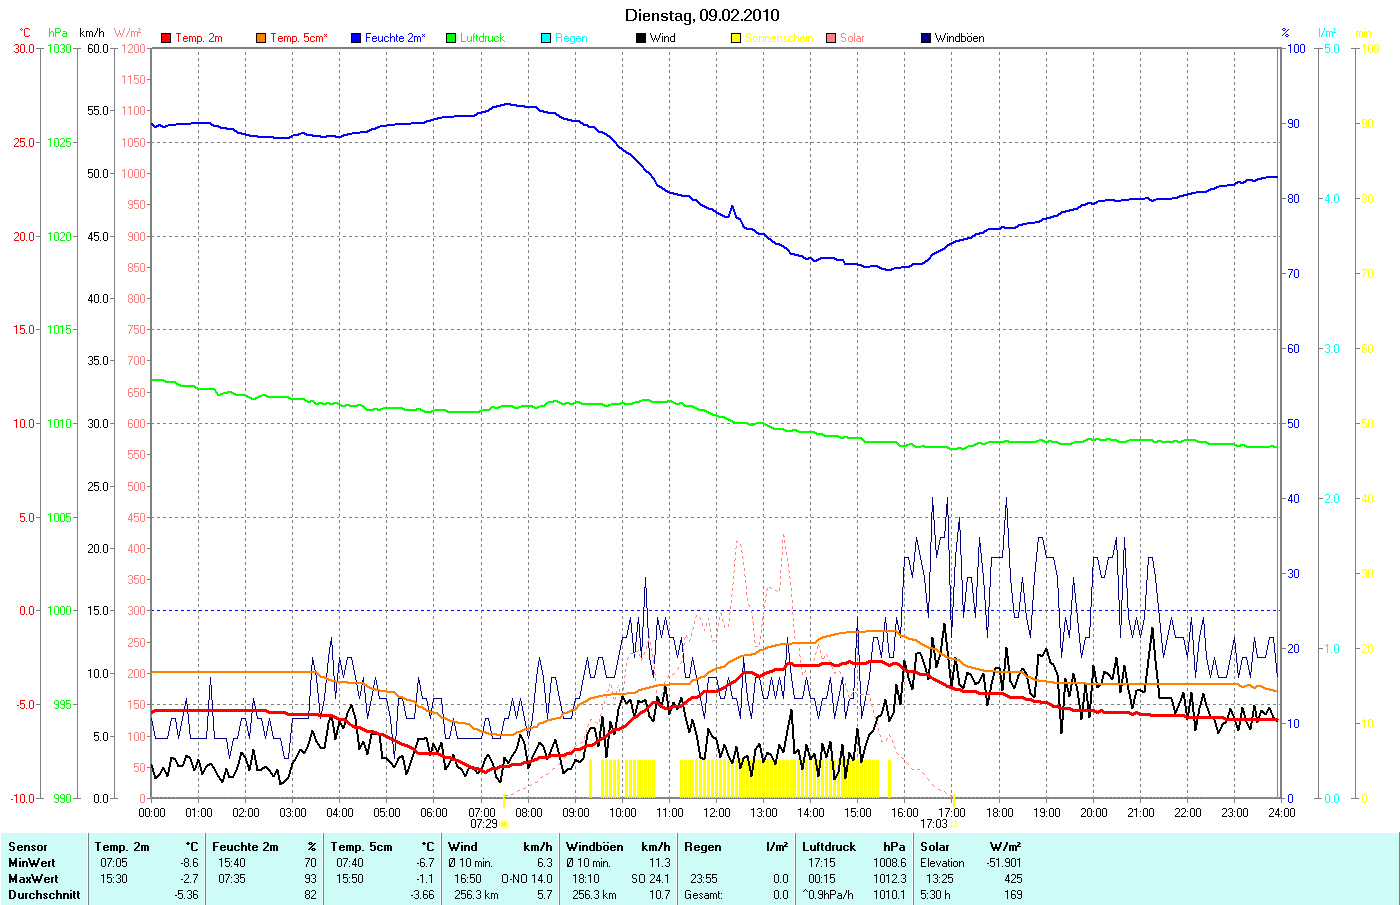Select the MaxWert row label in the table
The height and width of the screenshot is (905, 1400).
click(x=33, y=879)
